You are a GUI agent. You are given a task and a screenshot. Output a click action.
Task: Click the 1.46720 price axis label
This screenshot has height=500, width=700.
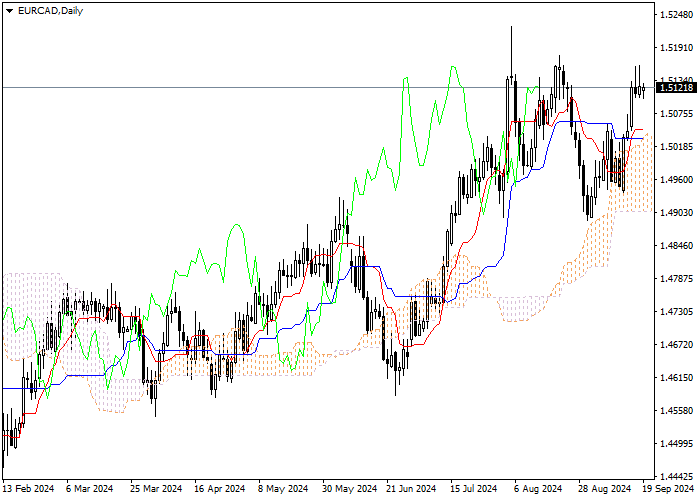click(x=676, y=345)
